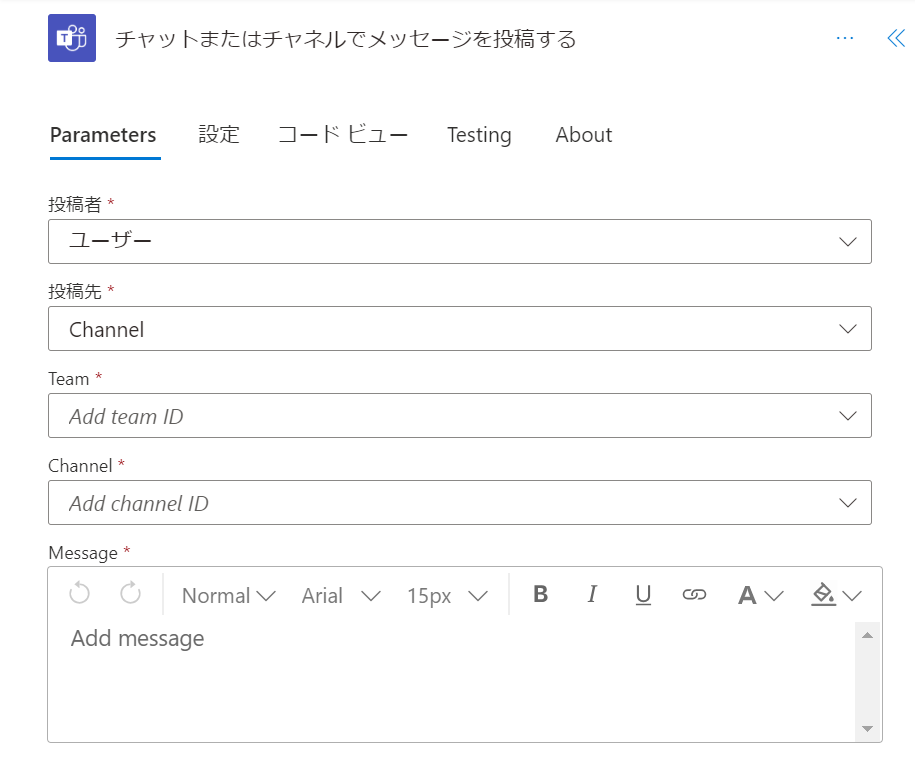
Task: Toggle bold formatting for the message
Action: [x=541, y=594]
